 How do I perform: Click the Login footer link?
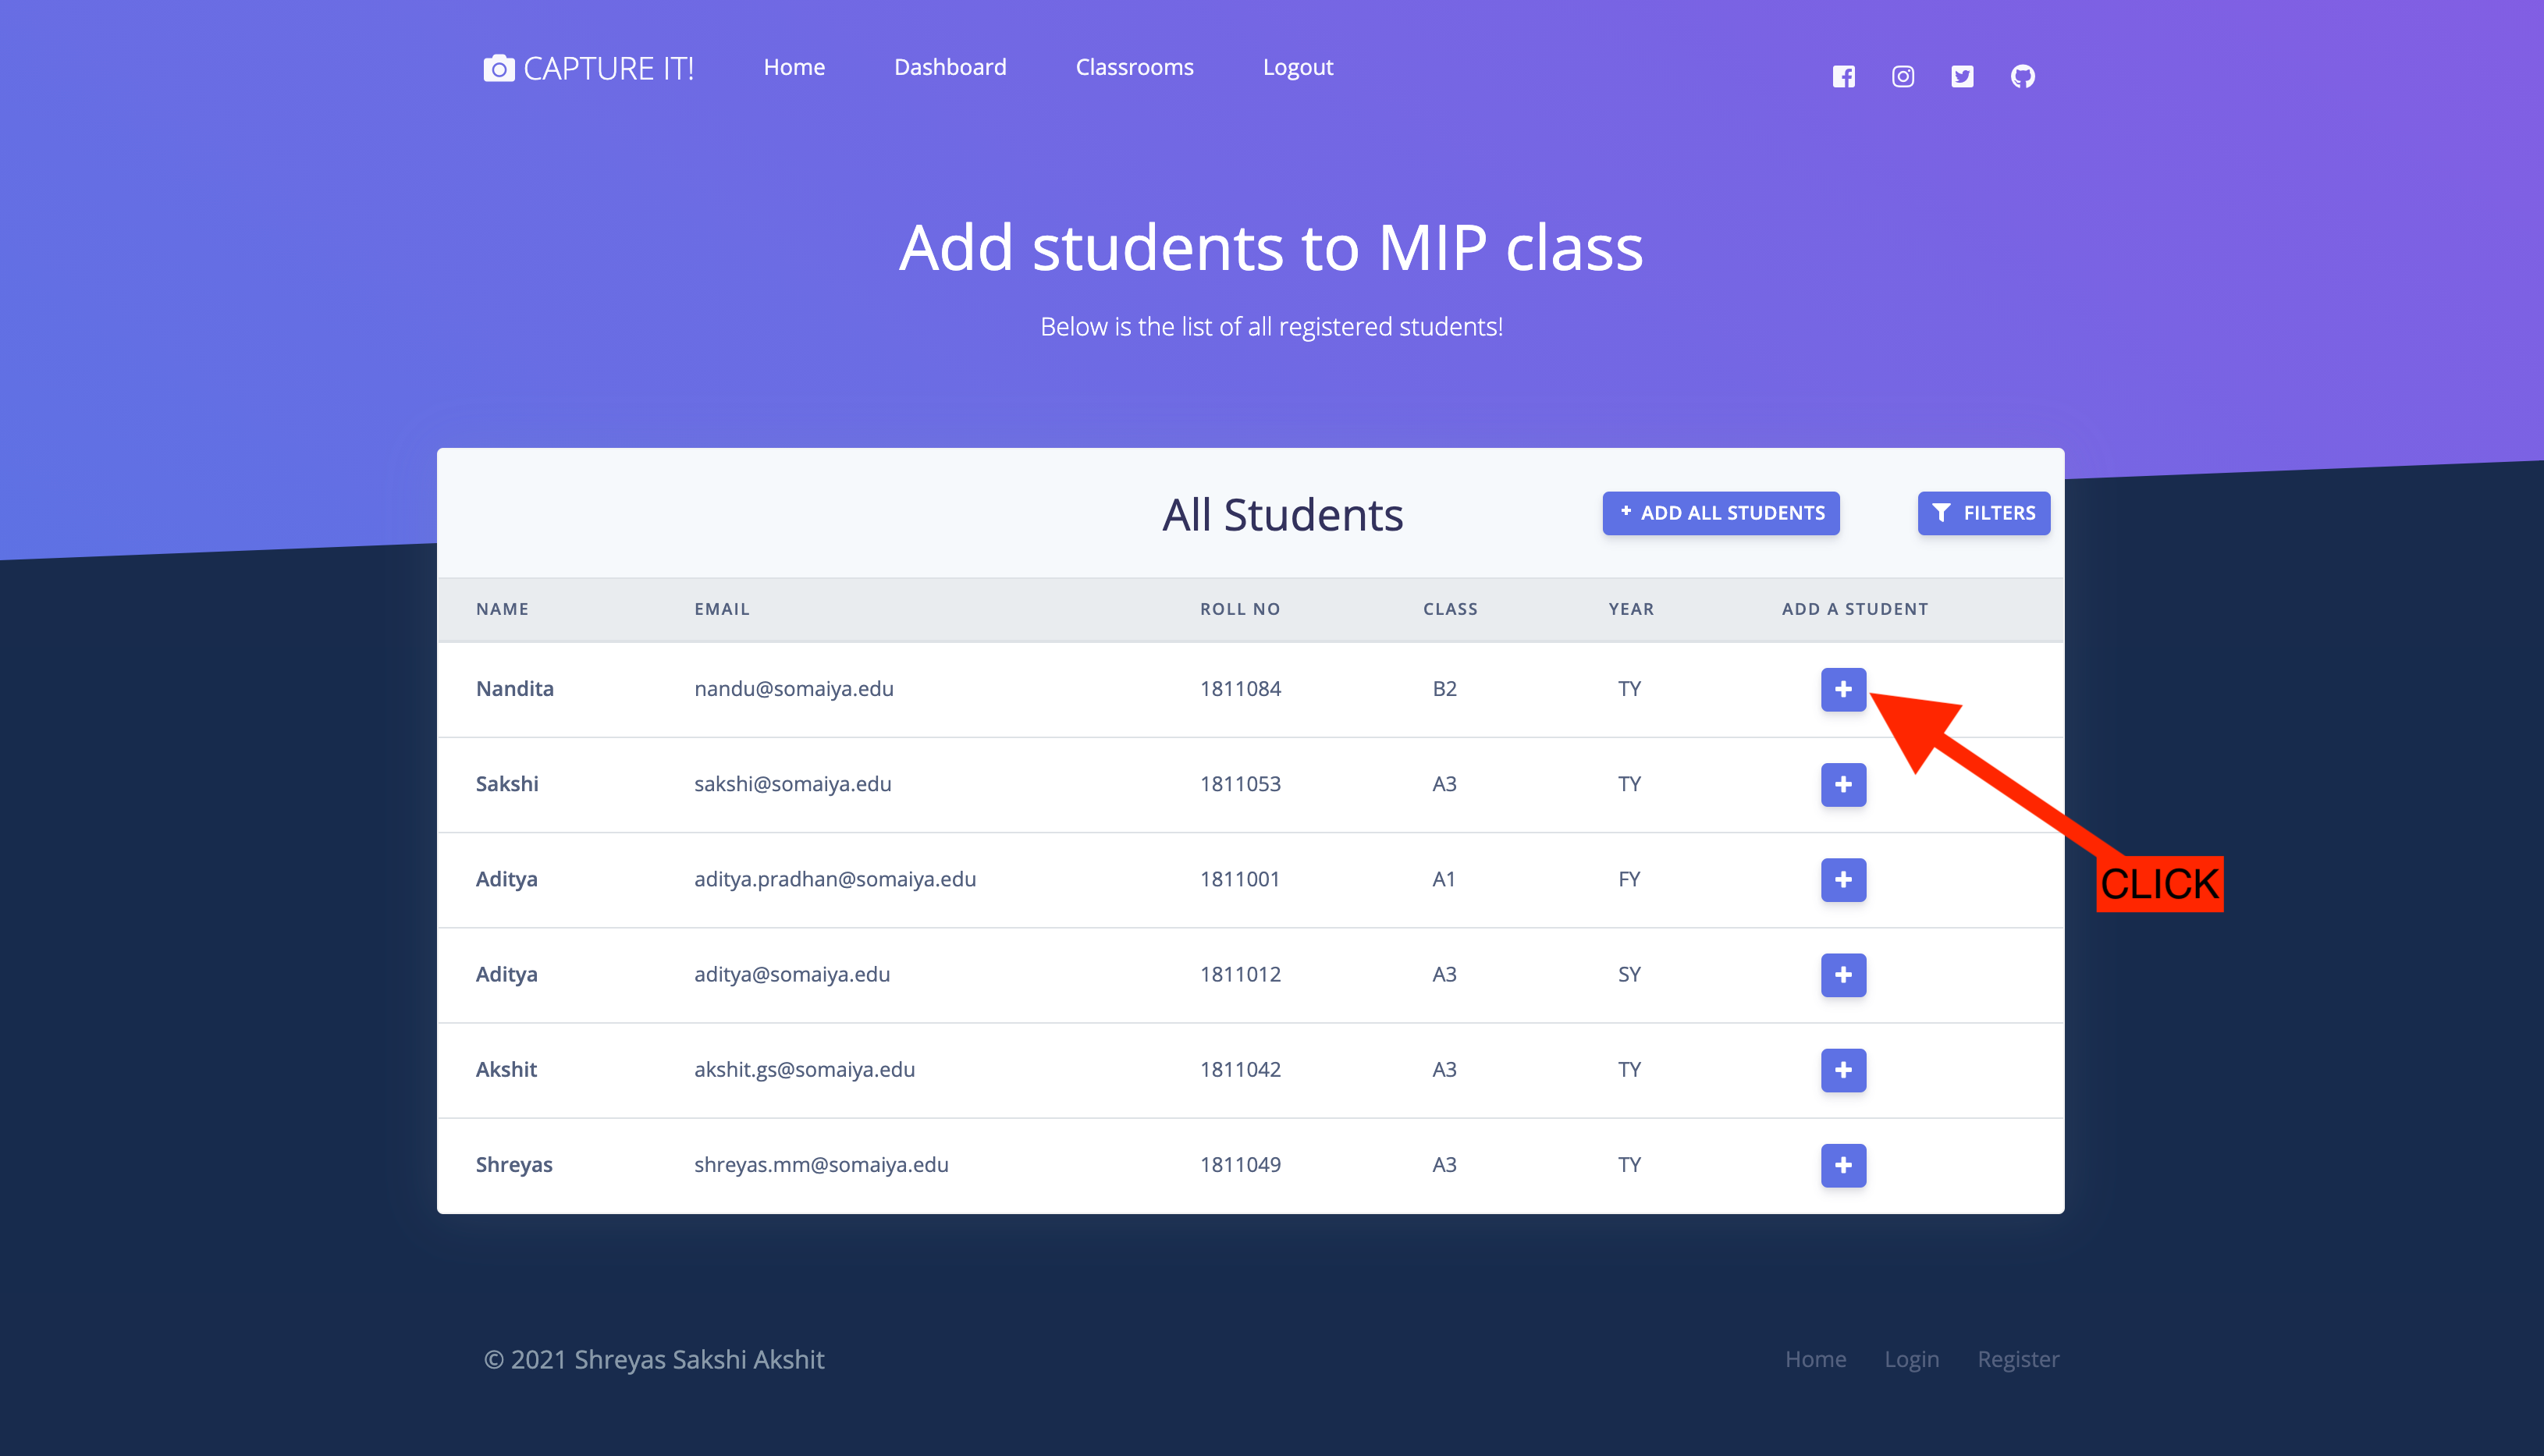pyautogui.click(x=1911, y=1358)
